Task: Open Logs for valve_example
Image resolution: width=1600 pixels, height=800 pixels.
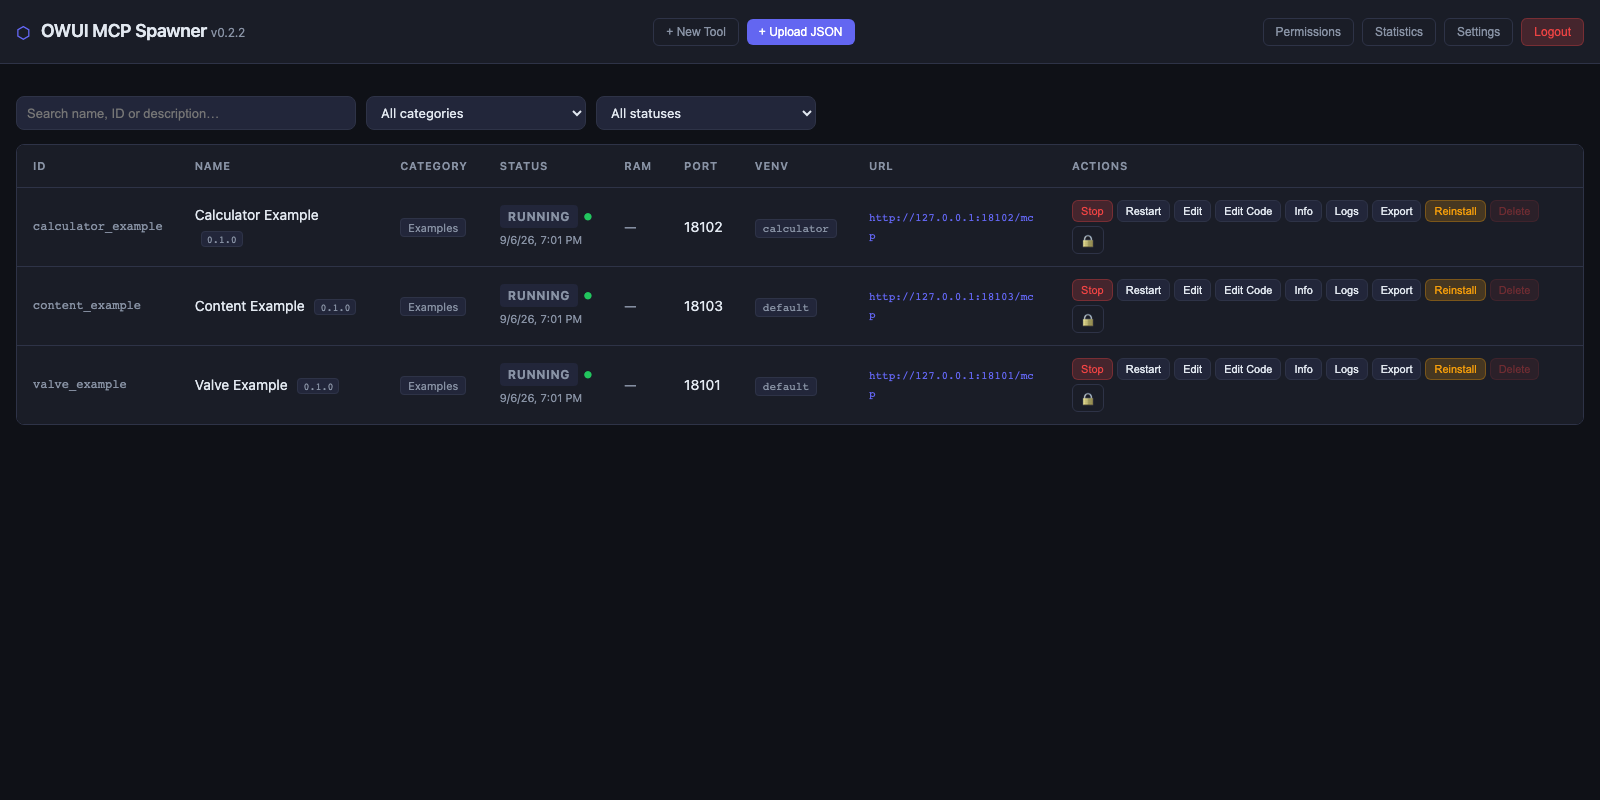Action: pos(1347,369)
